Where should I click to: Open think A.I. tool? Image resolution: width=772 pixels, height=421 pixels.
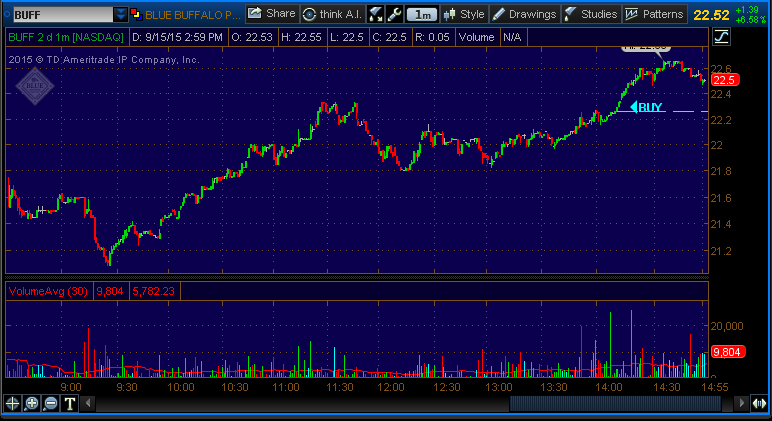pos(333,14)
